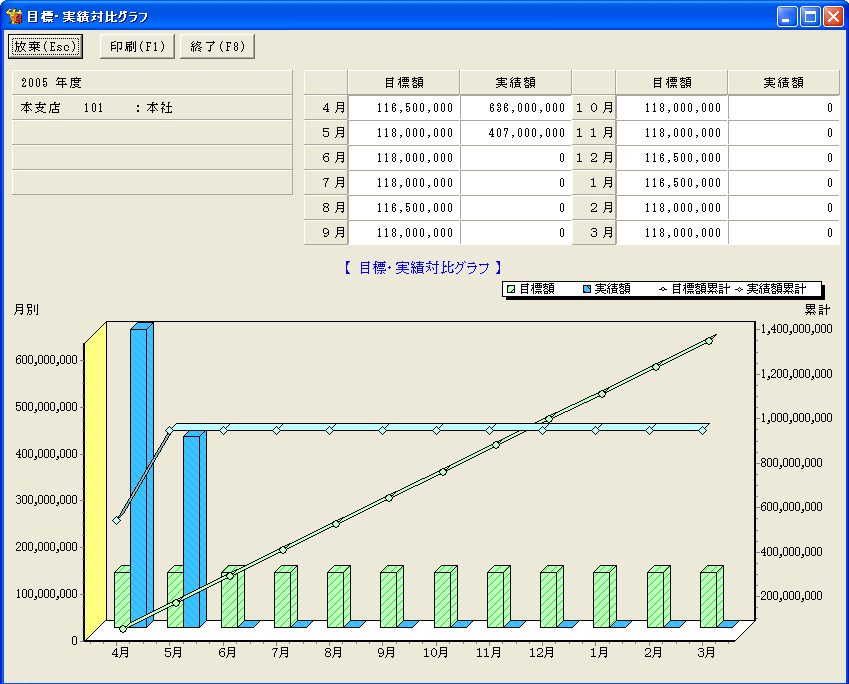Click the 累計 axis label

tap(817, 310)
